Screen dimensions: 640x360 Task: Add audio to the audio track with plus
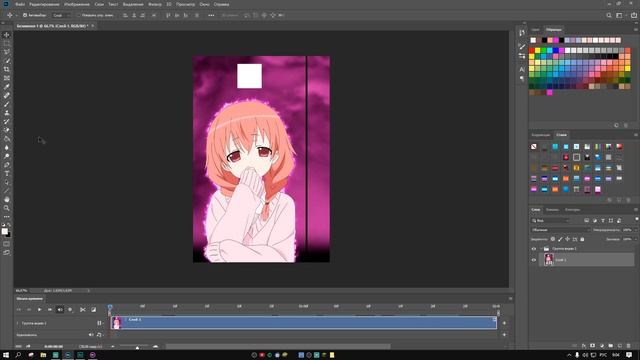click(x=504, y=335)
